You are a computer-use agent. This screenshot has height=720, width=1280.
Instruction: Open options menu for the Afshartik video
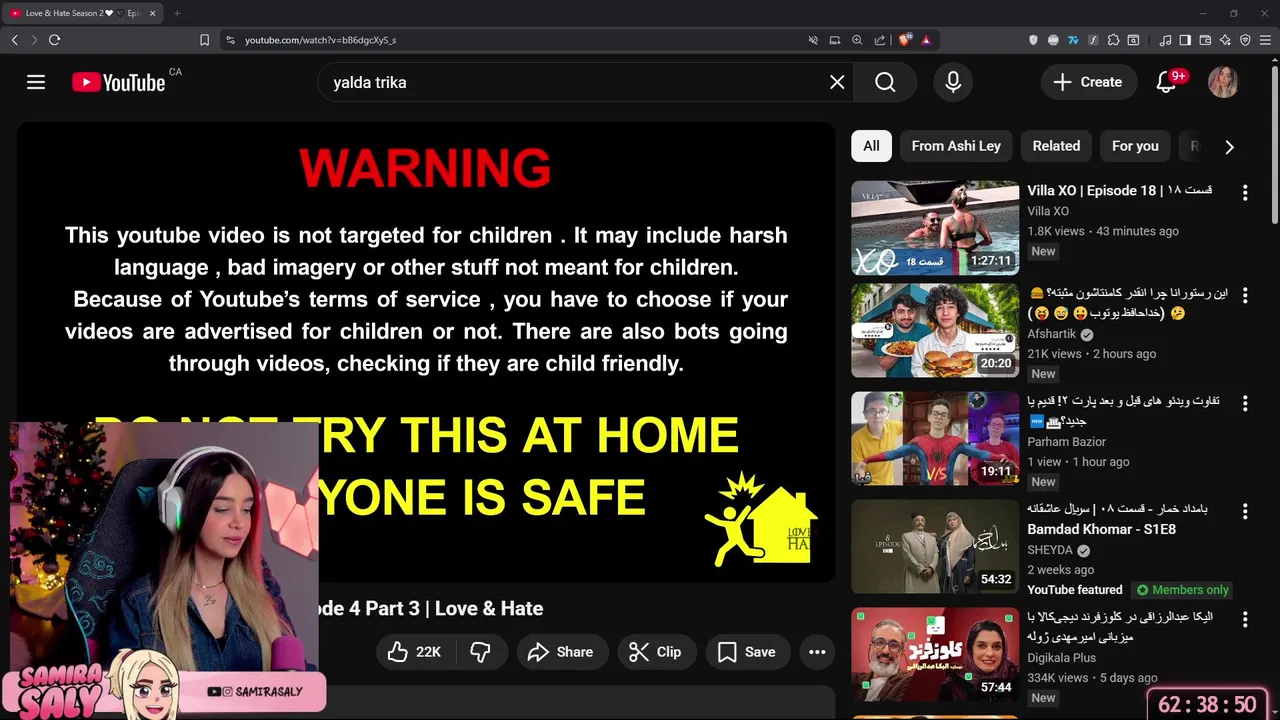pos(1245,295)
